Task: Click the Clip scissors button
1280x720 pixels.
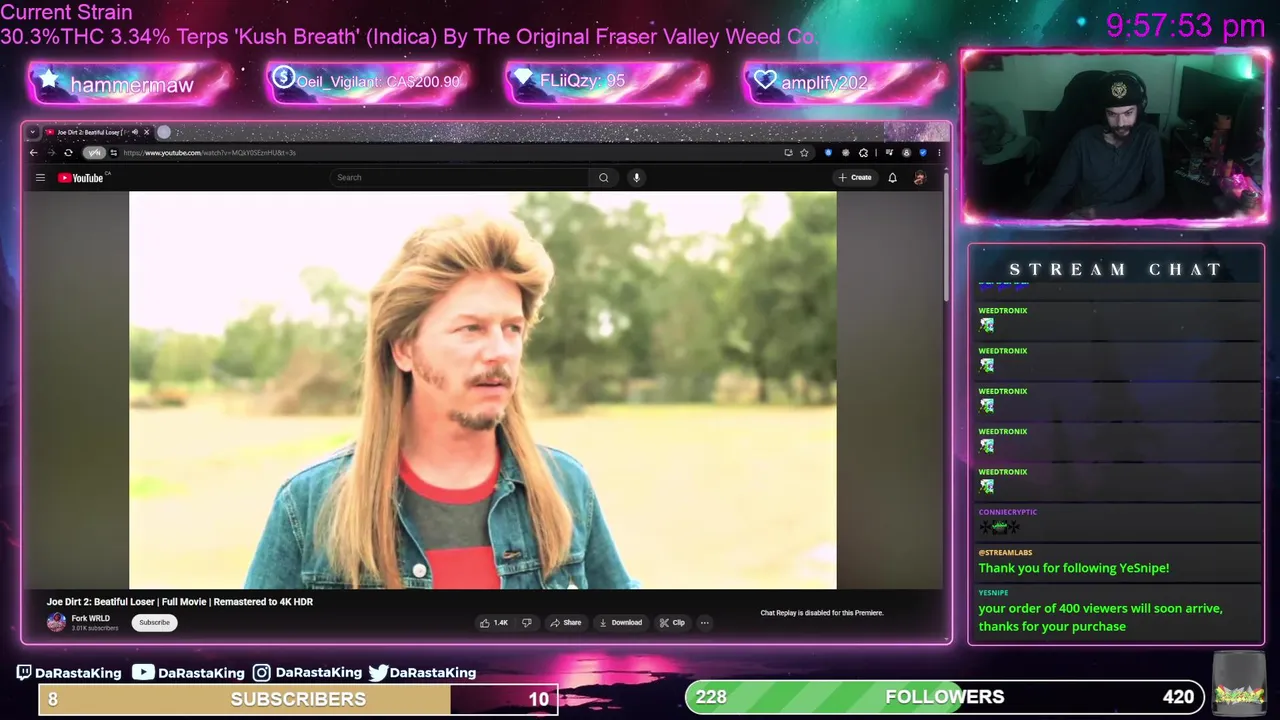Action: pyautogui.click(x=672, y=623)
